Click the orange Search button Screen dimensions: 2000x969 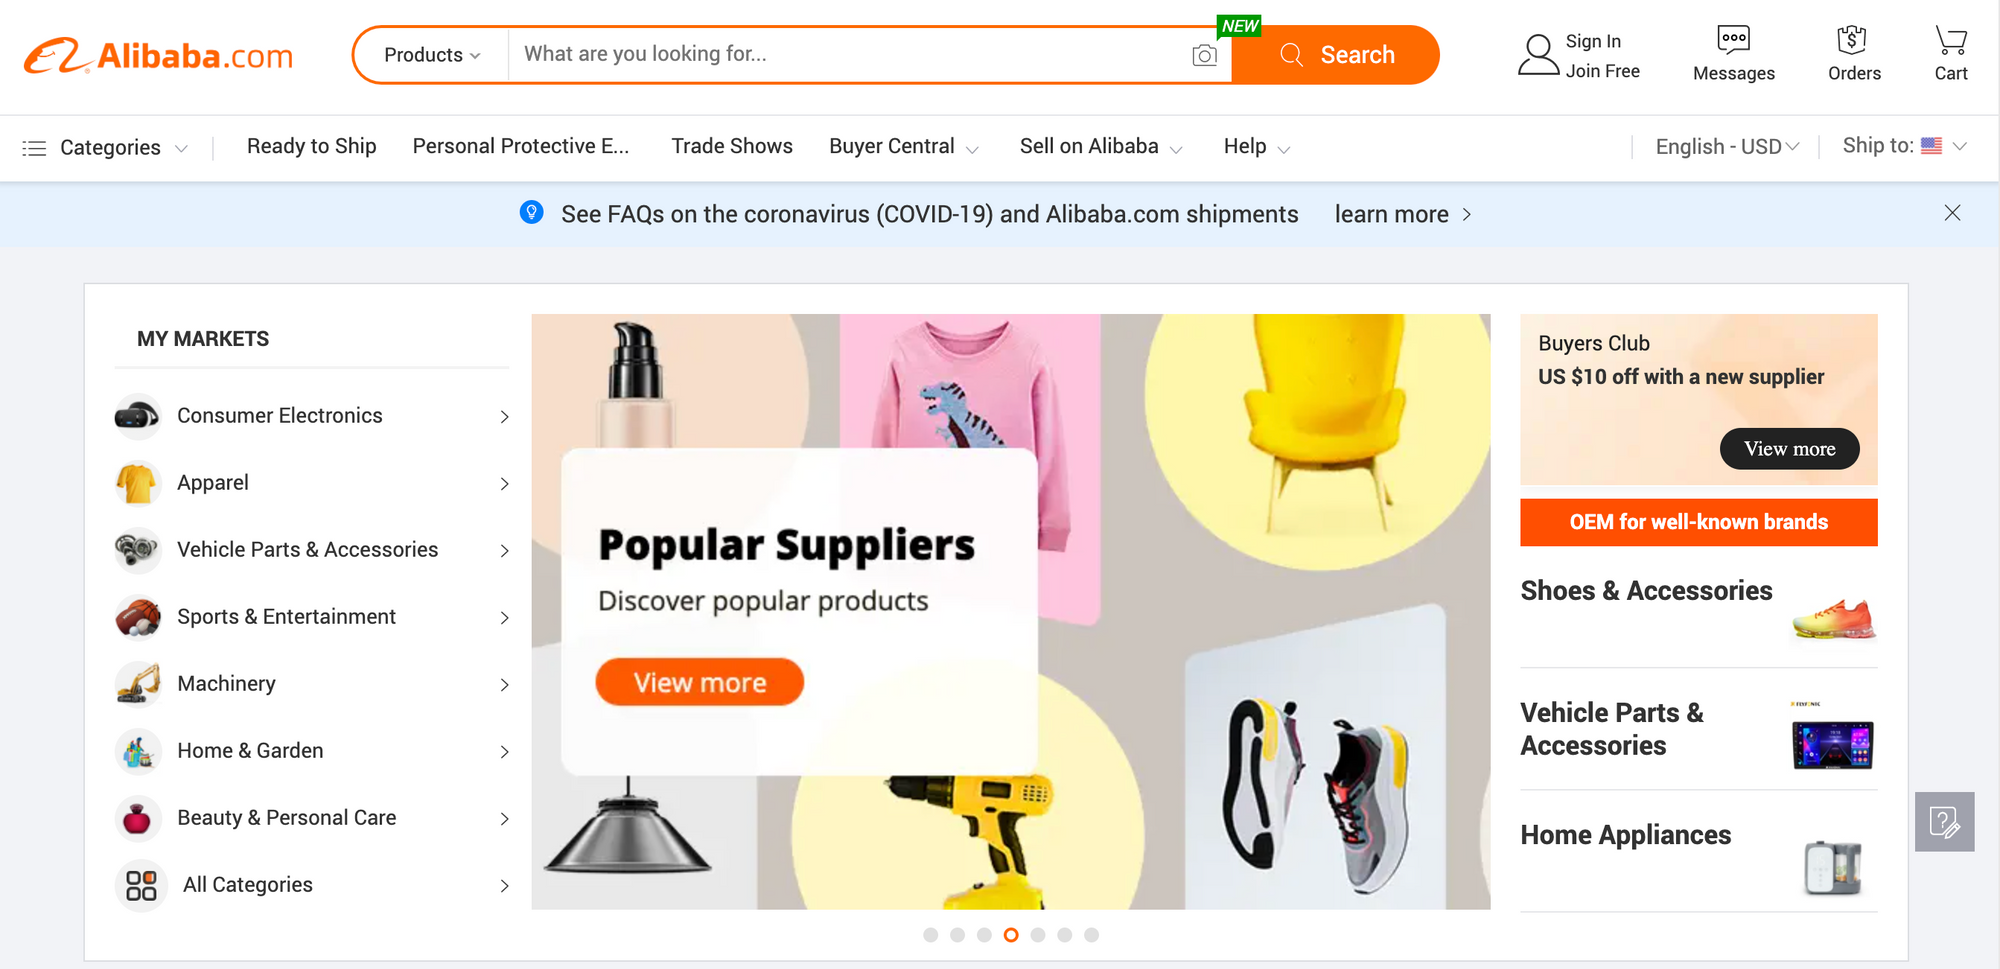coord(1335,55)
